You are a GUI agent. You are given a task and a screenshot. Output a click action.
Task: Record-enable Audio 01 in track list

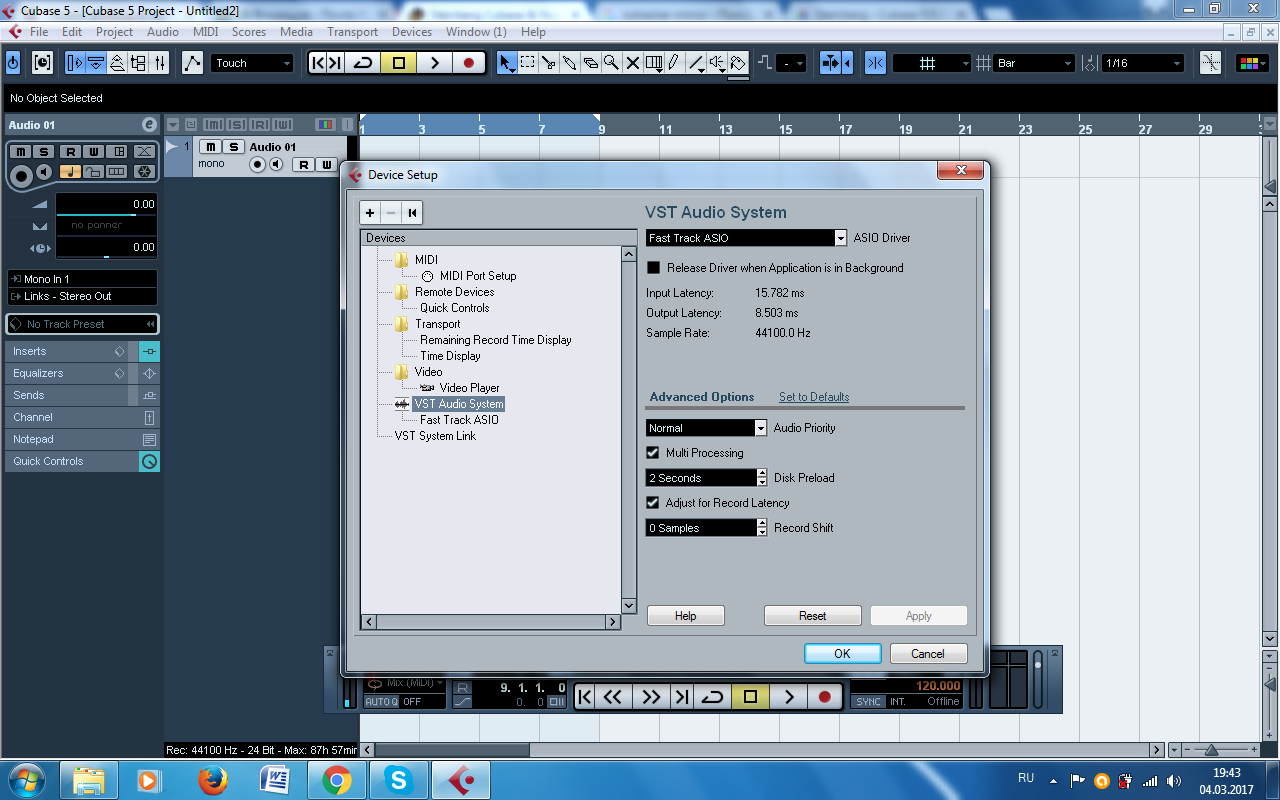pos(257,164)
